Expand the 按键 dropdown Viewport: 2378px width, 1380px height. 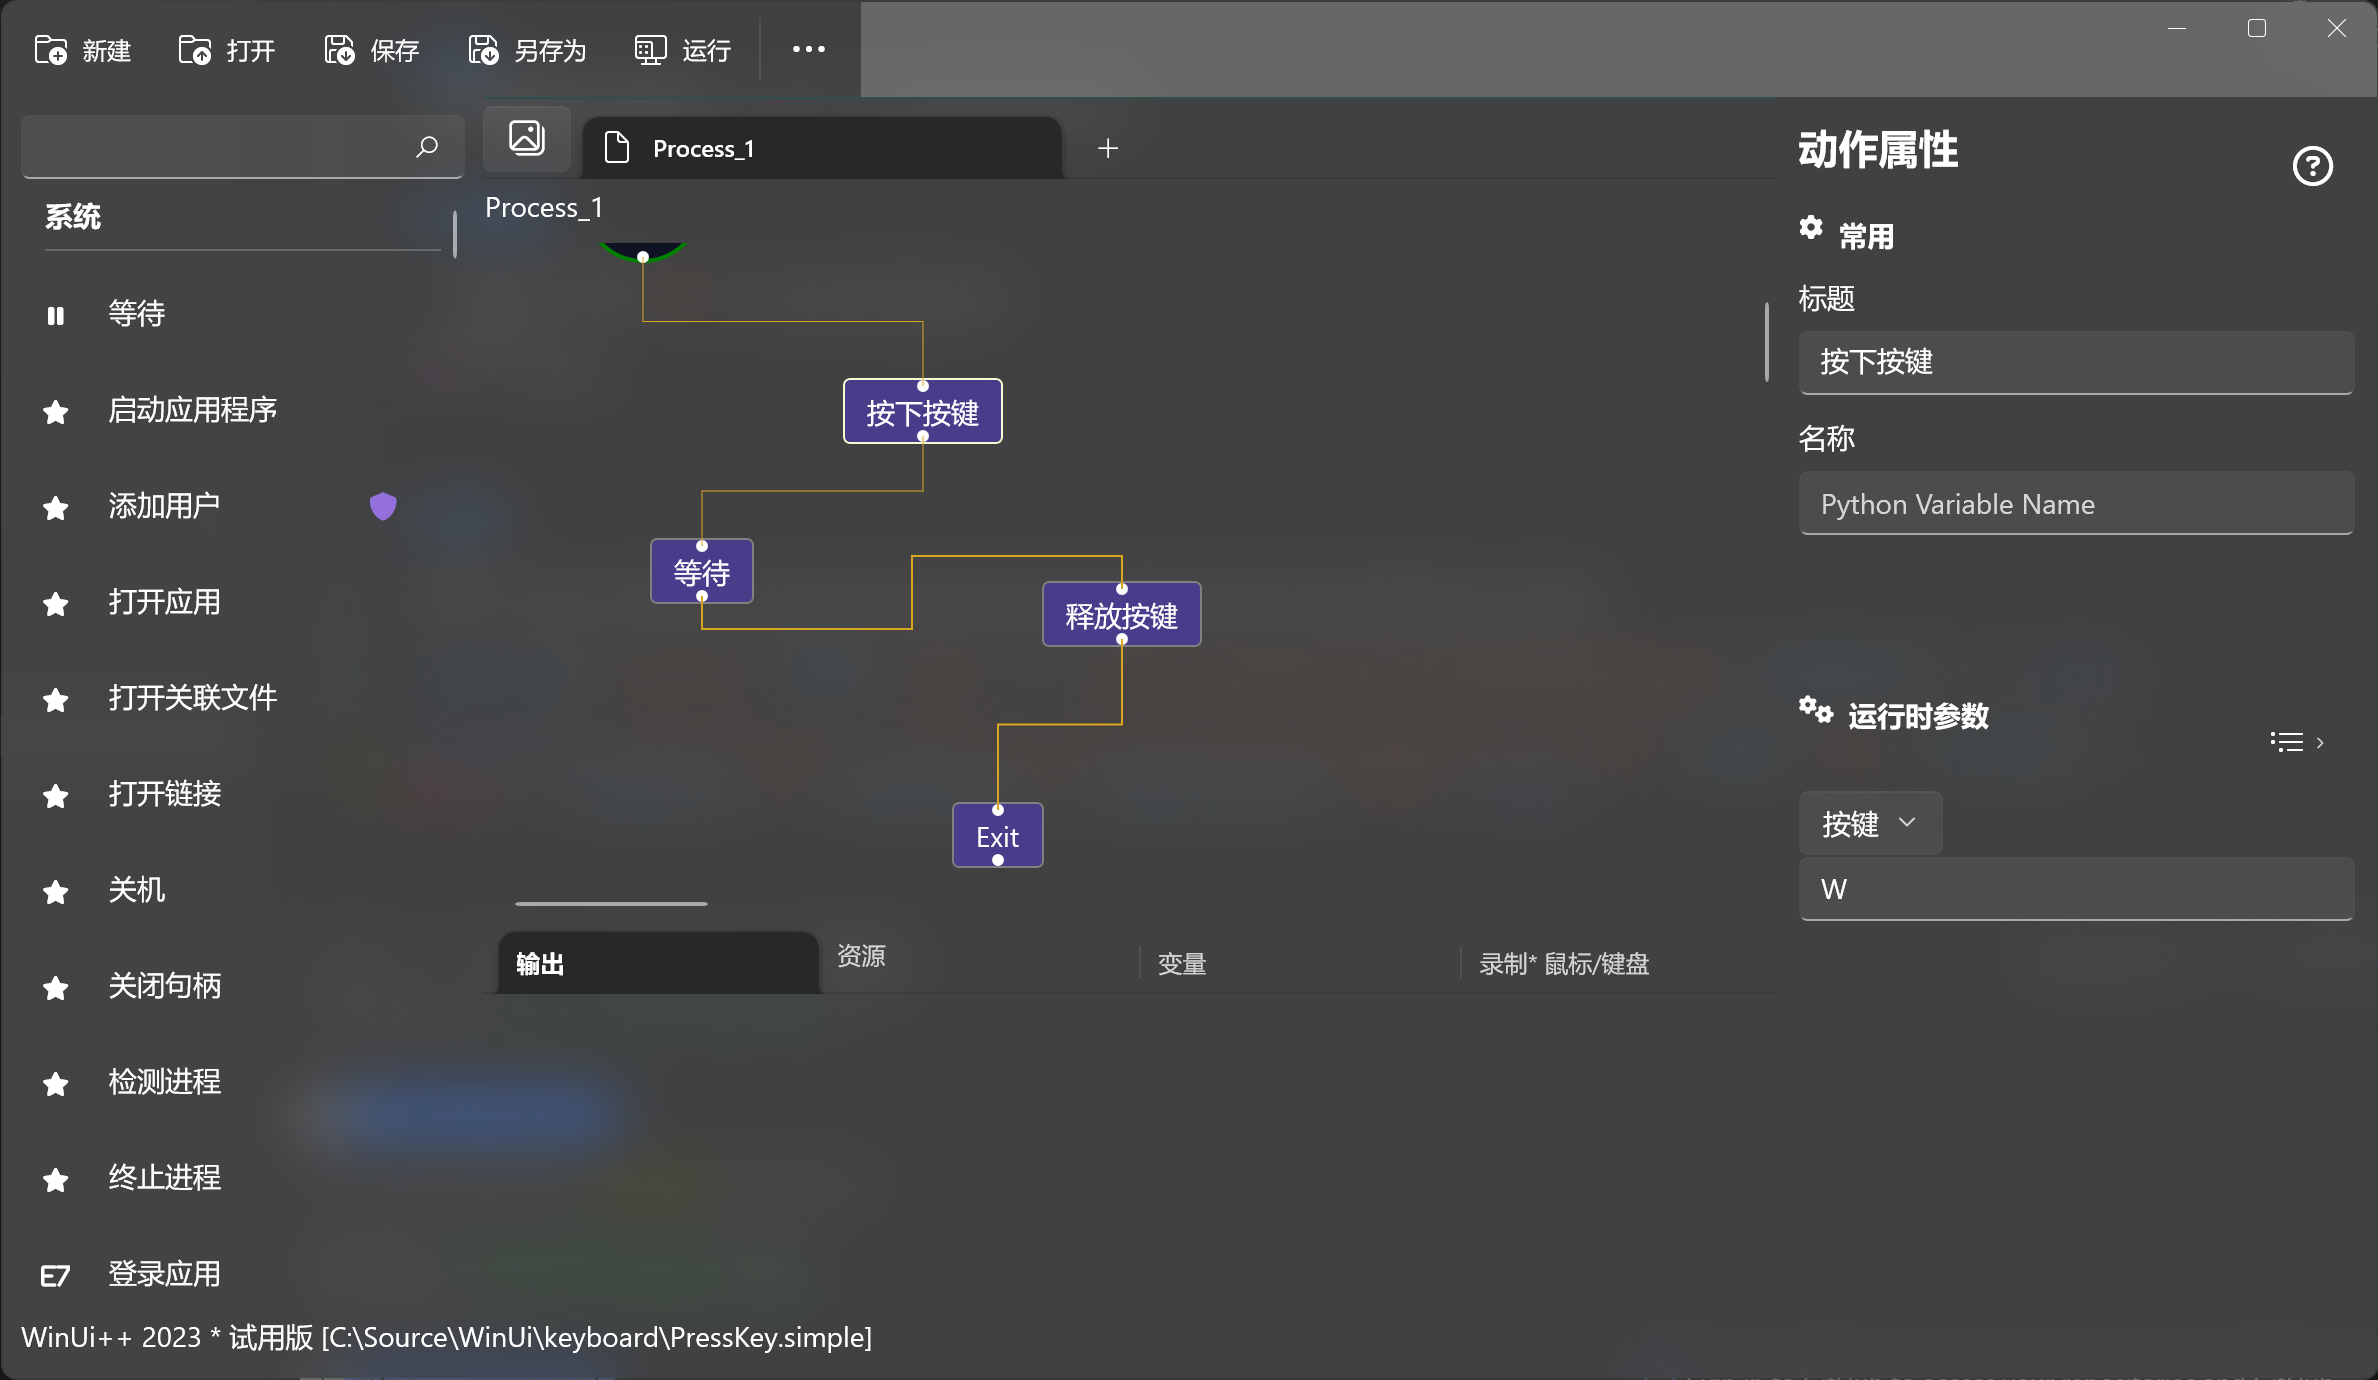[1869, 823]
